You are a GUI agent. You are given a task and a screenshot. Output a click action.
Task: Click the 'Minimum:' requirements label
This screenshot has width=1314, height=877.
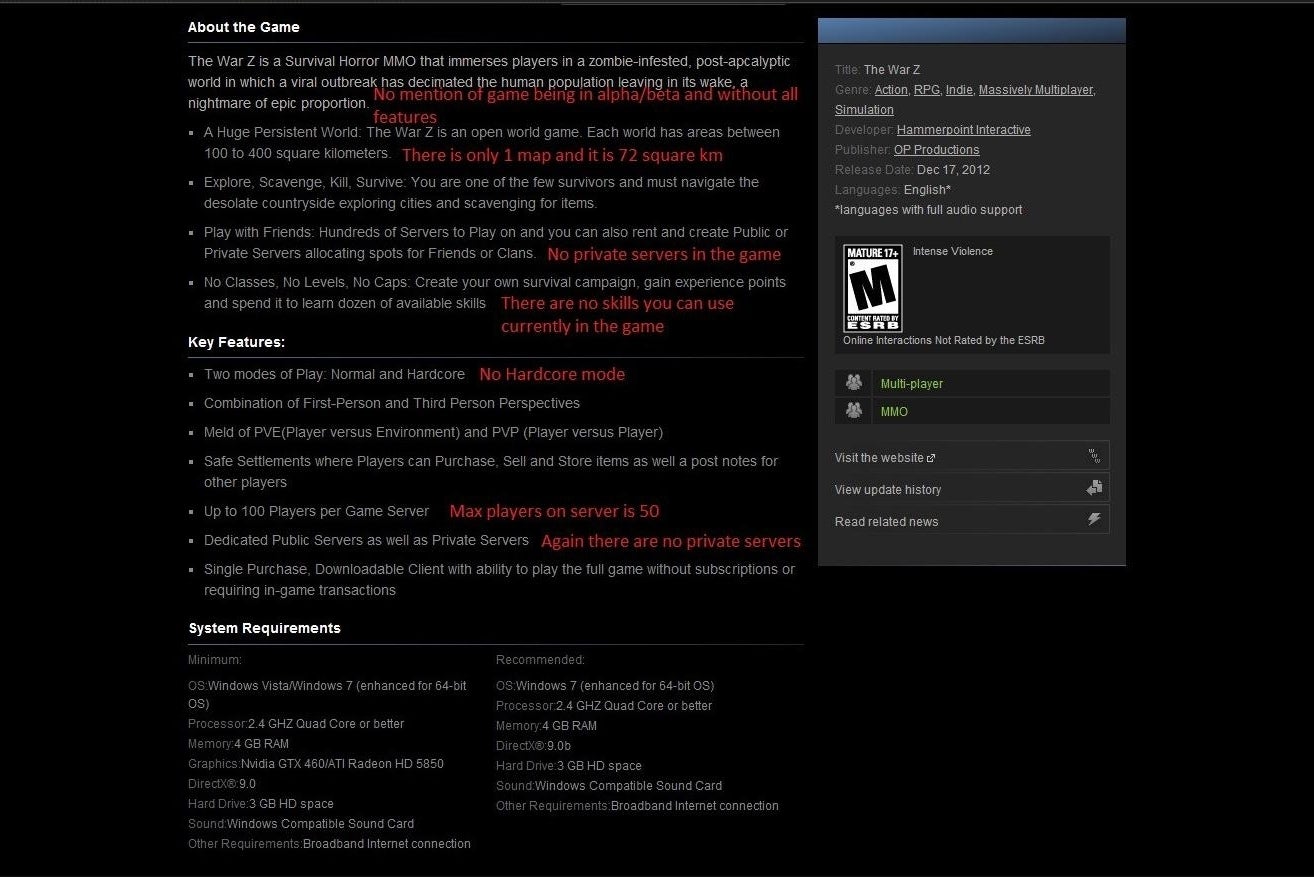[x=215, y=660]
